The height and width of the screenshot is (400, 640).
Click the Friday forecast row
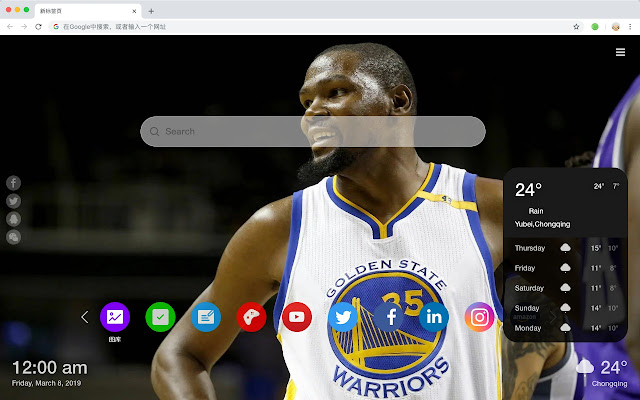[566, 268]
